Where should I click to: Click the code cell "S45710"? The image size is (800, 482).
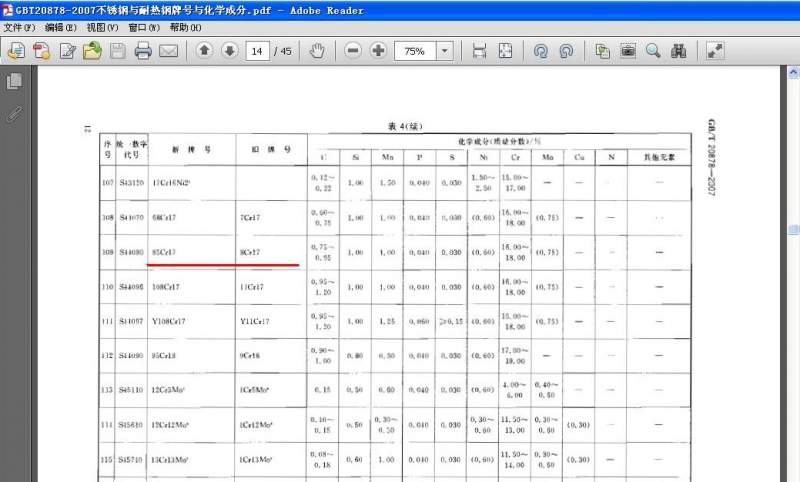click(x=131, y=459)
